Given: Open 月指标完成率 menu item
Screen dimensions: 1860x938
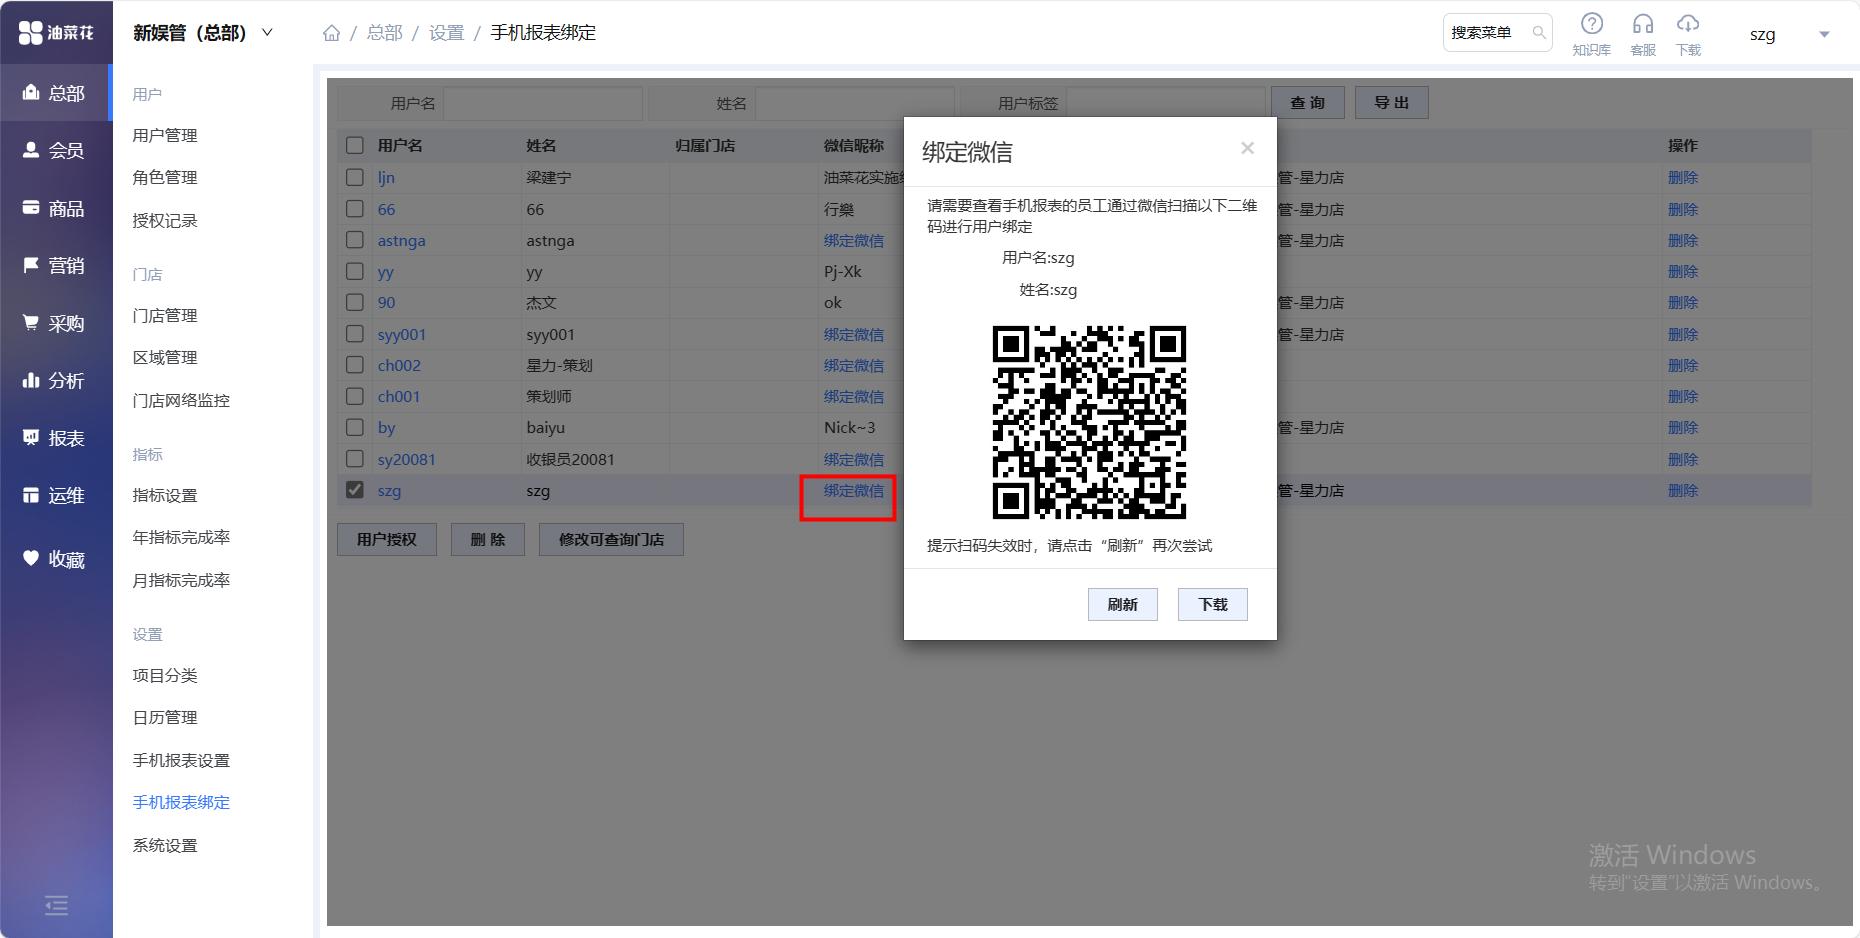Looking at the screenshot, I should [x=181, y=580].
